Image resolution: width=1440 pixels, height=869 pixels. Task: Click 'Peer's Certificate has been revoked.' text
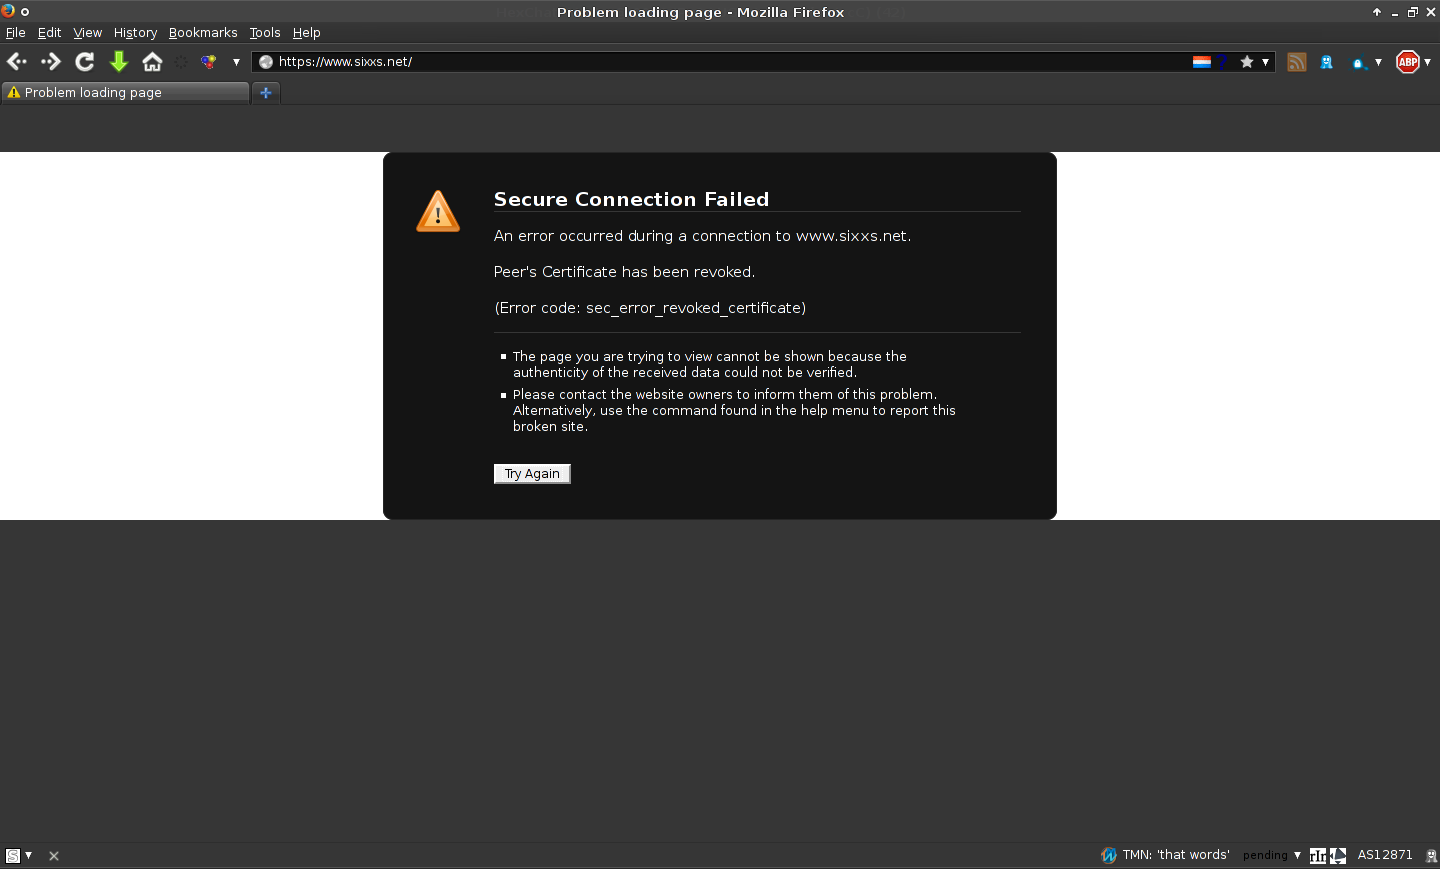coord(624,272)
